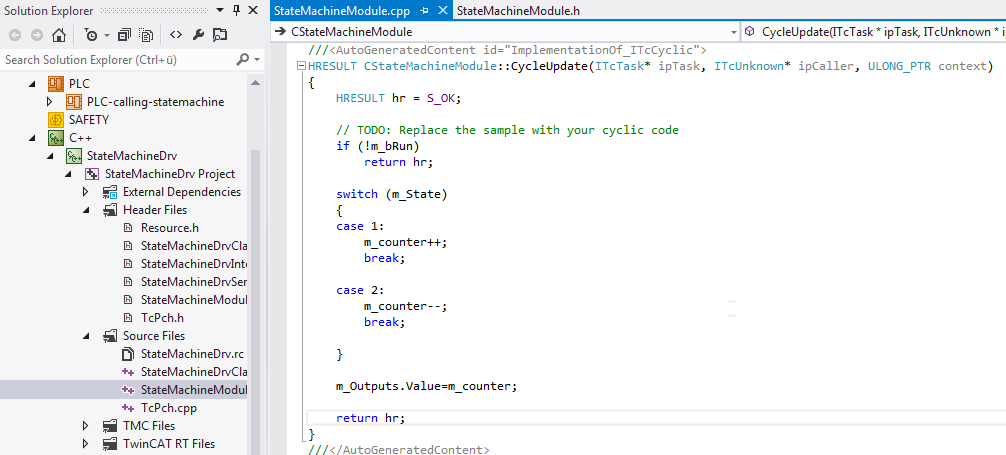Click the Forward navigation arrow in Solution Explorer
Image resolution: width=1006 pixels, height=455 pixels.
click(37, 35)
